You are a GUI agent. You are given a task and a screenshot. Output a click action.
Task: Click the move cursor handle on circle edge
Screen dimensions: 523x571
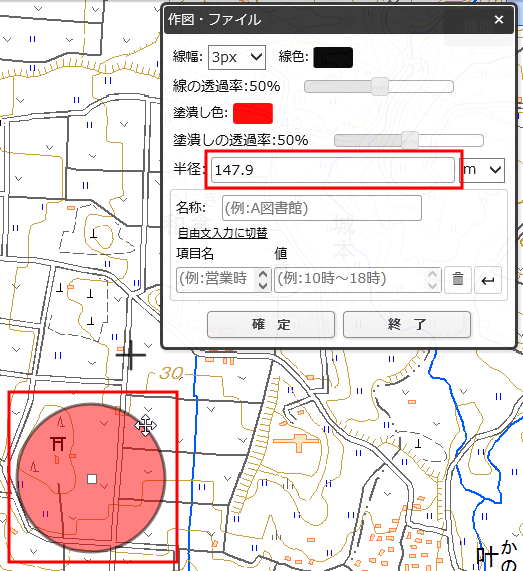pos(145,425)
